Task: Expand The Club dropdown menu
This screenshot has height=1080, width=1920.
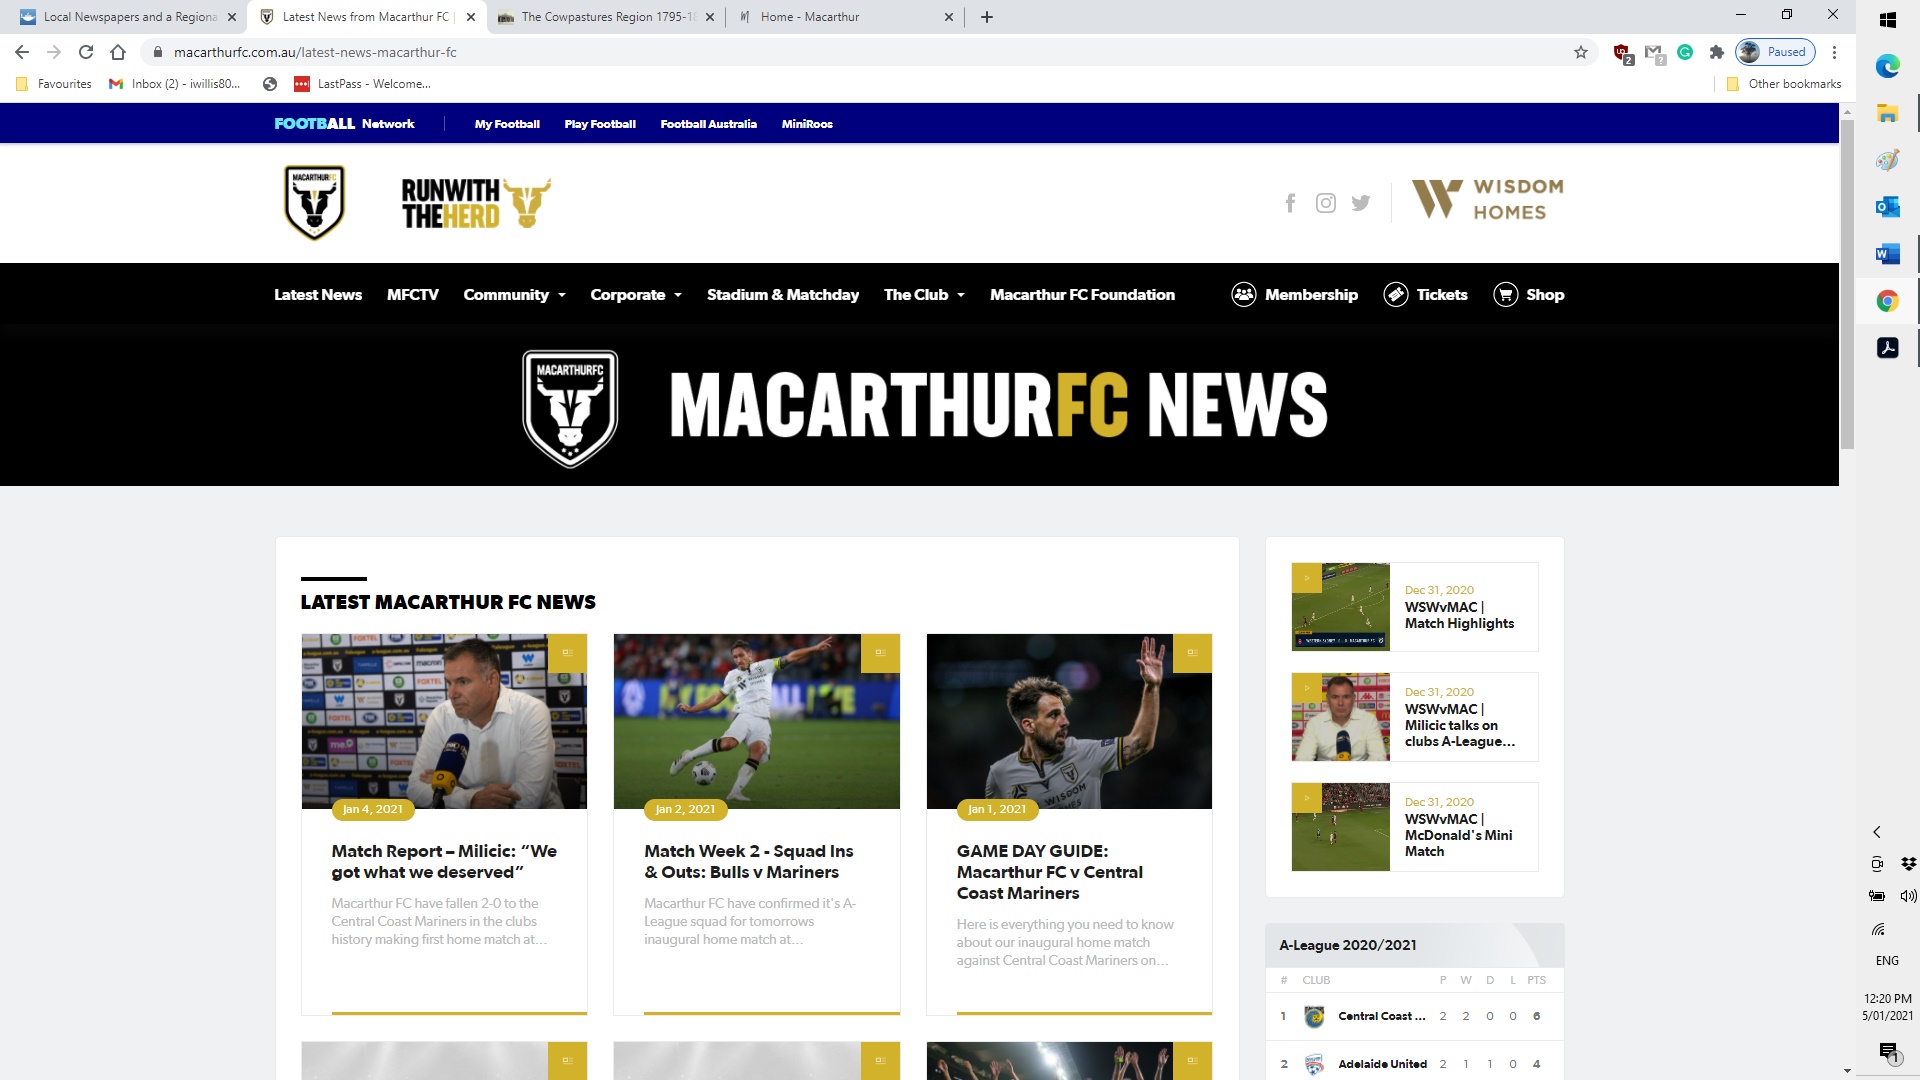Action: pyautogui.click(x=923, y=294)
